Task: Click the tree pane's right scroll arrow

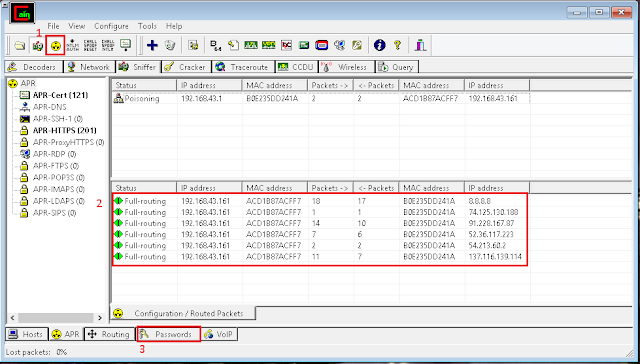Action: tap(100, 317)
